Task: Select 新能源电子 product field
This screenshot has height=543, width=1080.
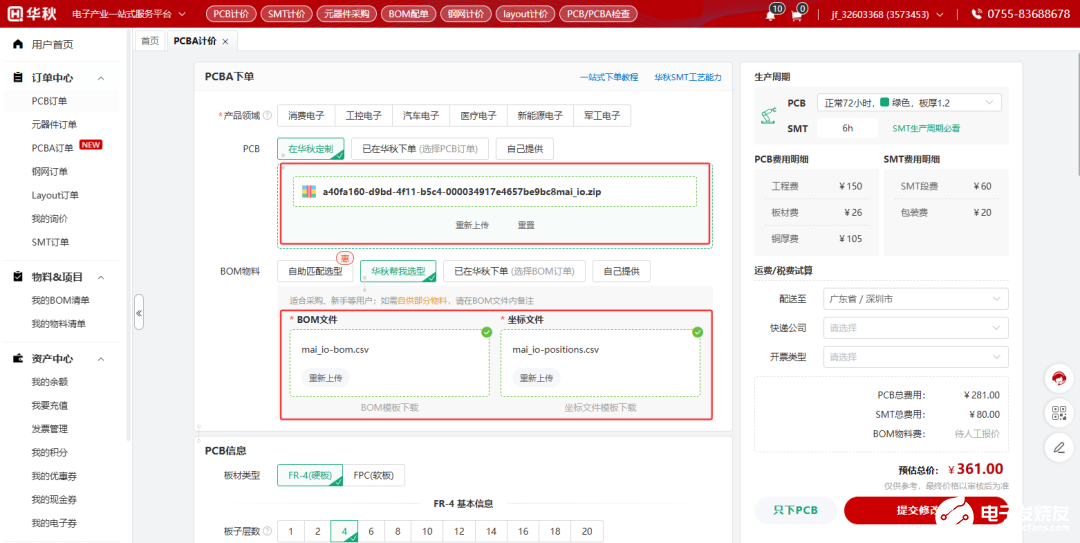Action: point(540,116)
